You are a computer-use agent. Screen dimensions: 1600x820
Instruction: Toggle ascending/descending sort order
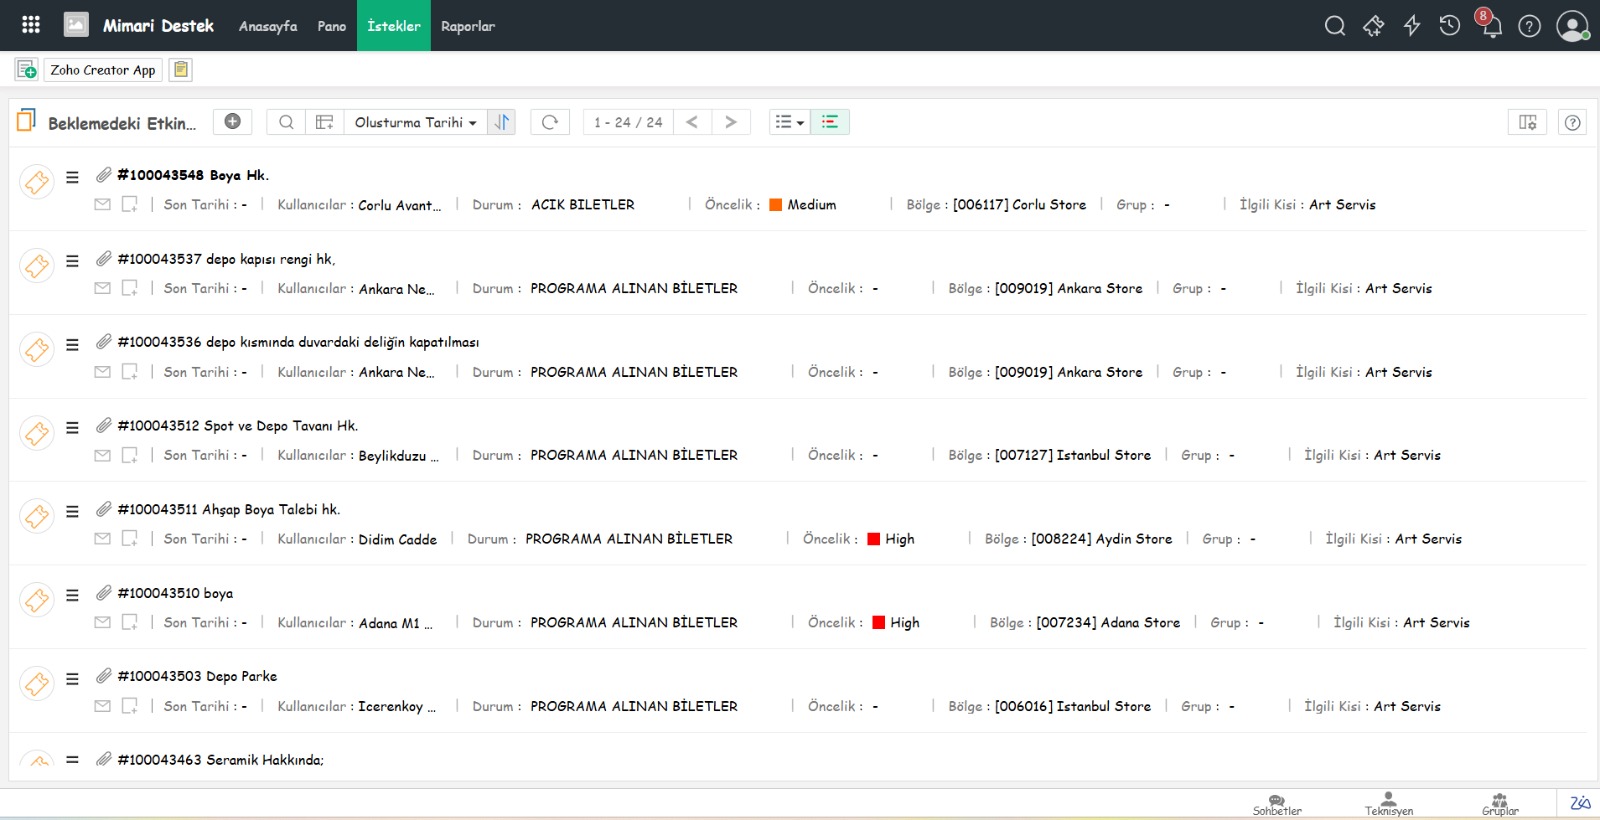tap(502, 122)
